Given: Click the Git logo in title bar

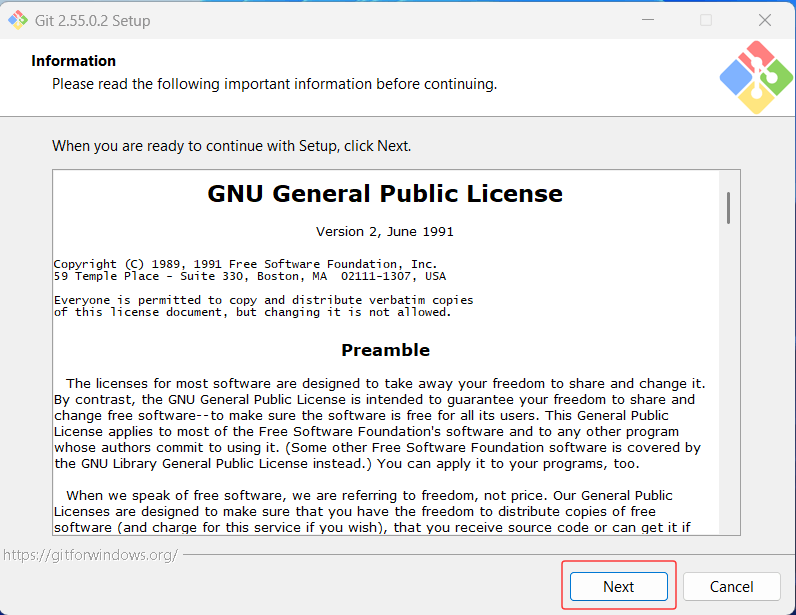Looking at the screenshot, I should coord(18,20).
